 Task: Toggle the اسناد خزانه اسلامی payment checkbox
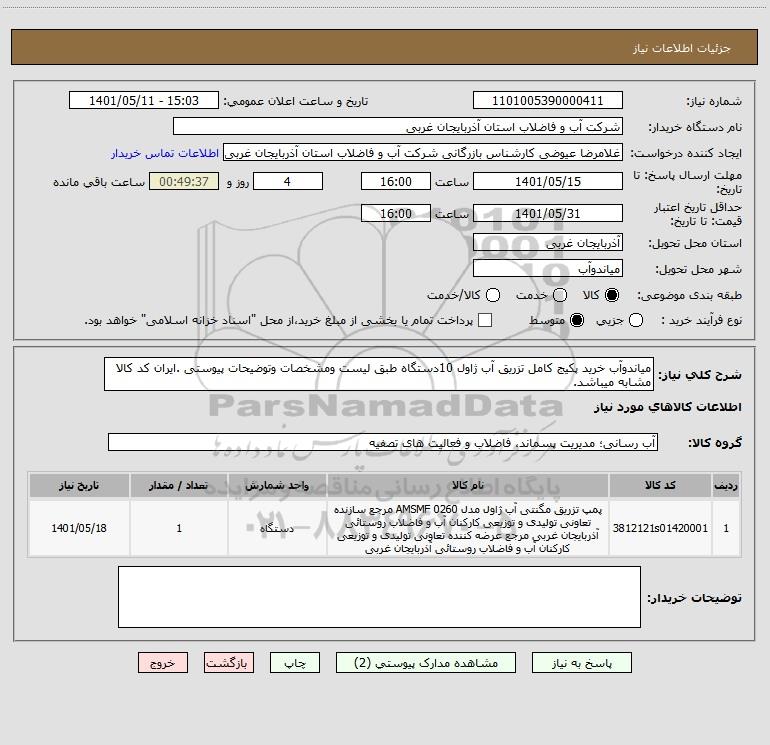pos(485,320)
